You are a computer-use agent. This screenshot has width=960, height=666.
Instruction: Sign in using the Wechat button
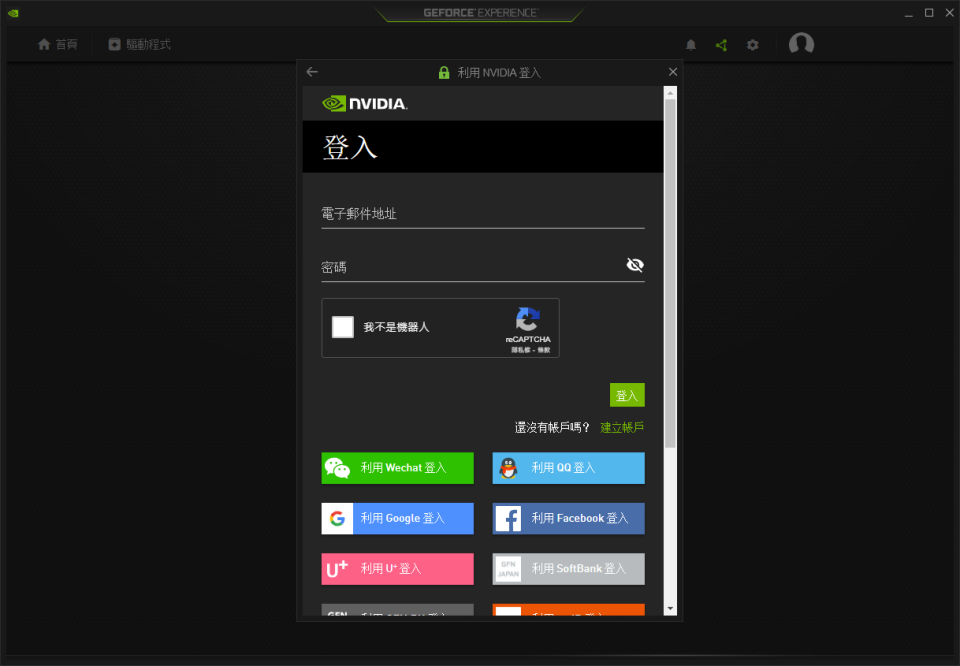[x=397, y=468]
